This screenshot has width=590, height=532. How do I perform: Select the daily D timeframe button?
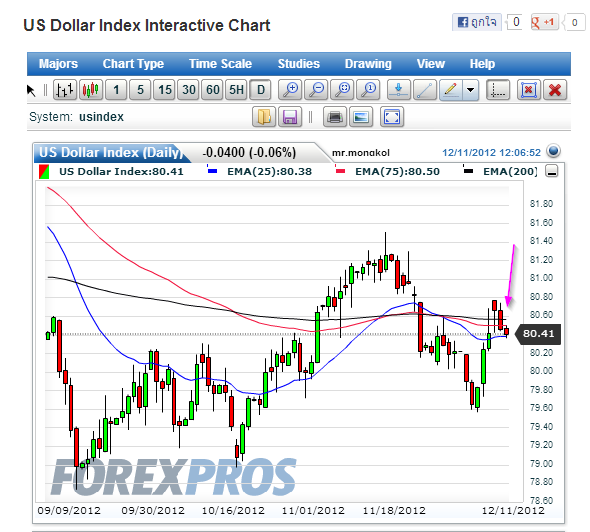[x=261, y=90]
